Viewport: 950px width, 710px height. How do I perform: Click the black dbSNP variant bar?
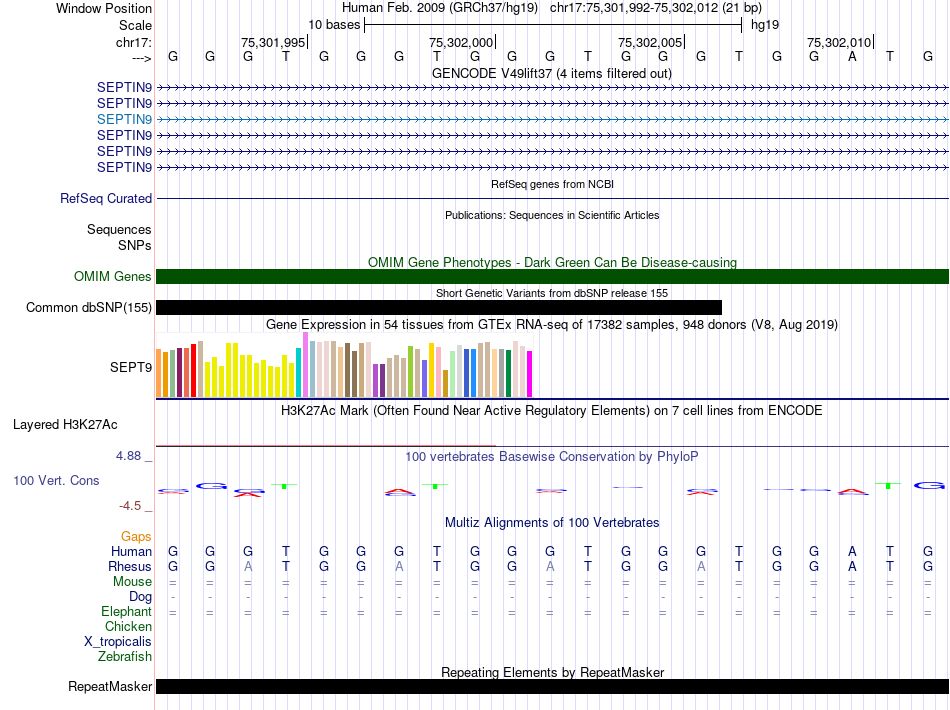438,308
